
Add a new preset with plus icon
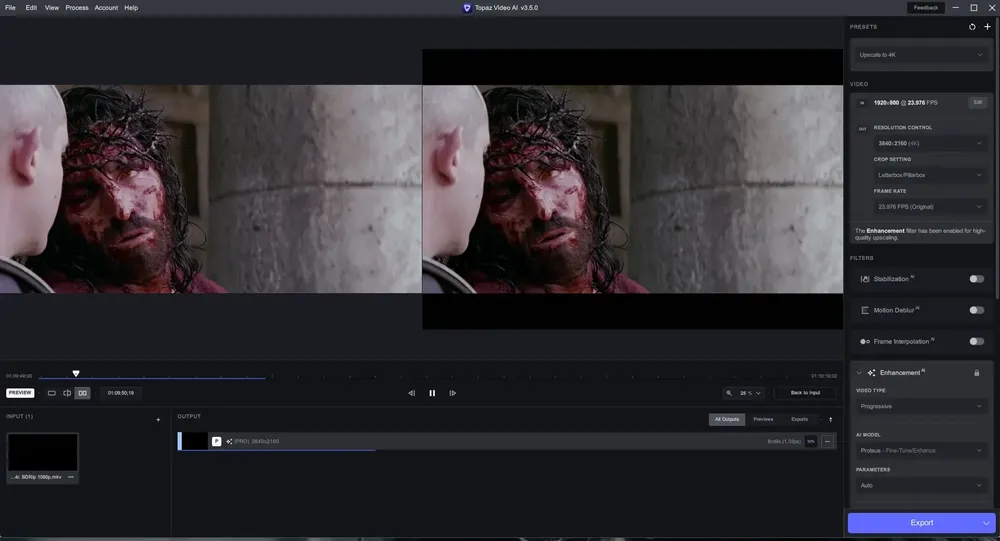pyautogui.click(x=987, y=27)
